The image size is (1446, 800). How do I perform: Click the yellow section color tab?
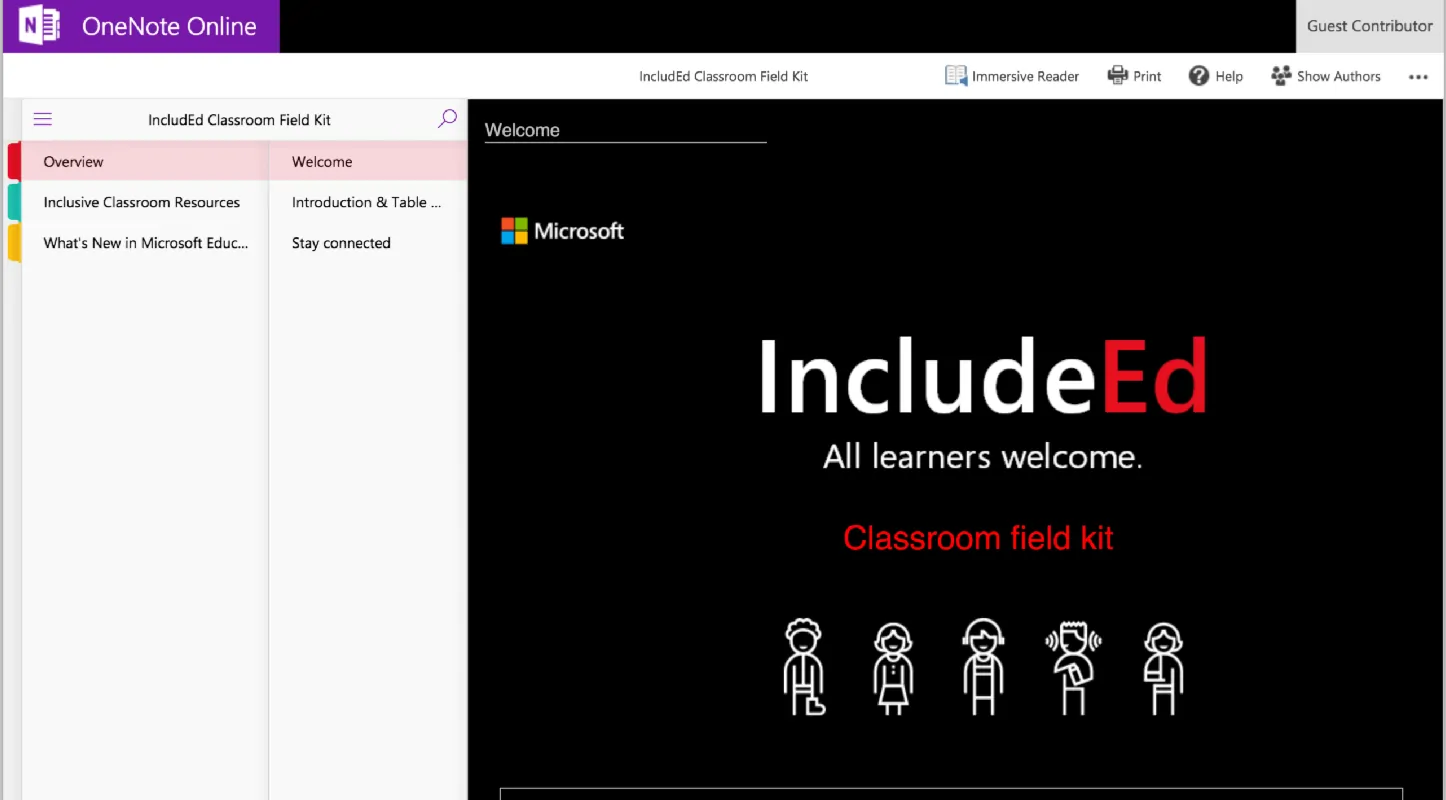pyautogui.click(x=14, y=243)
